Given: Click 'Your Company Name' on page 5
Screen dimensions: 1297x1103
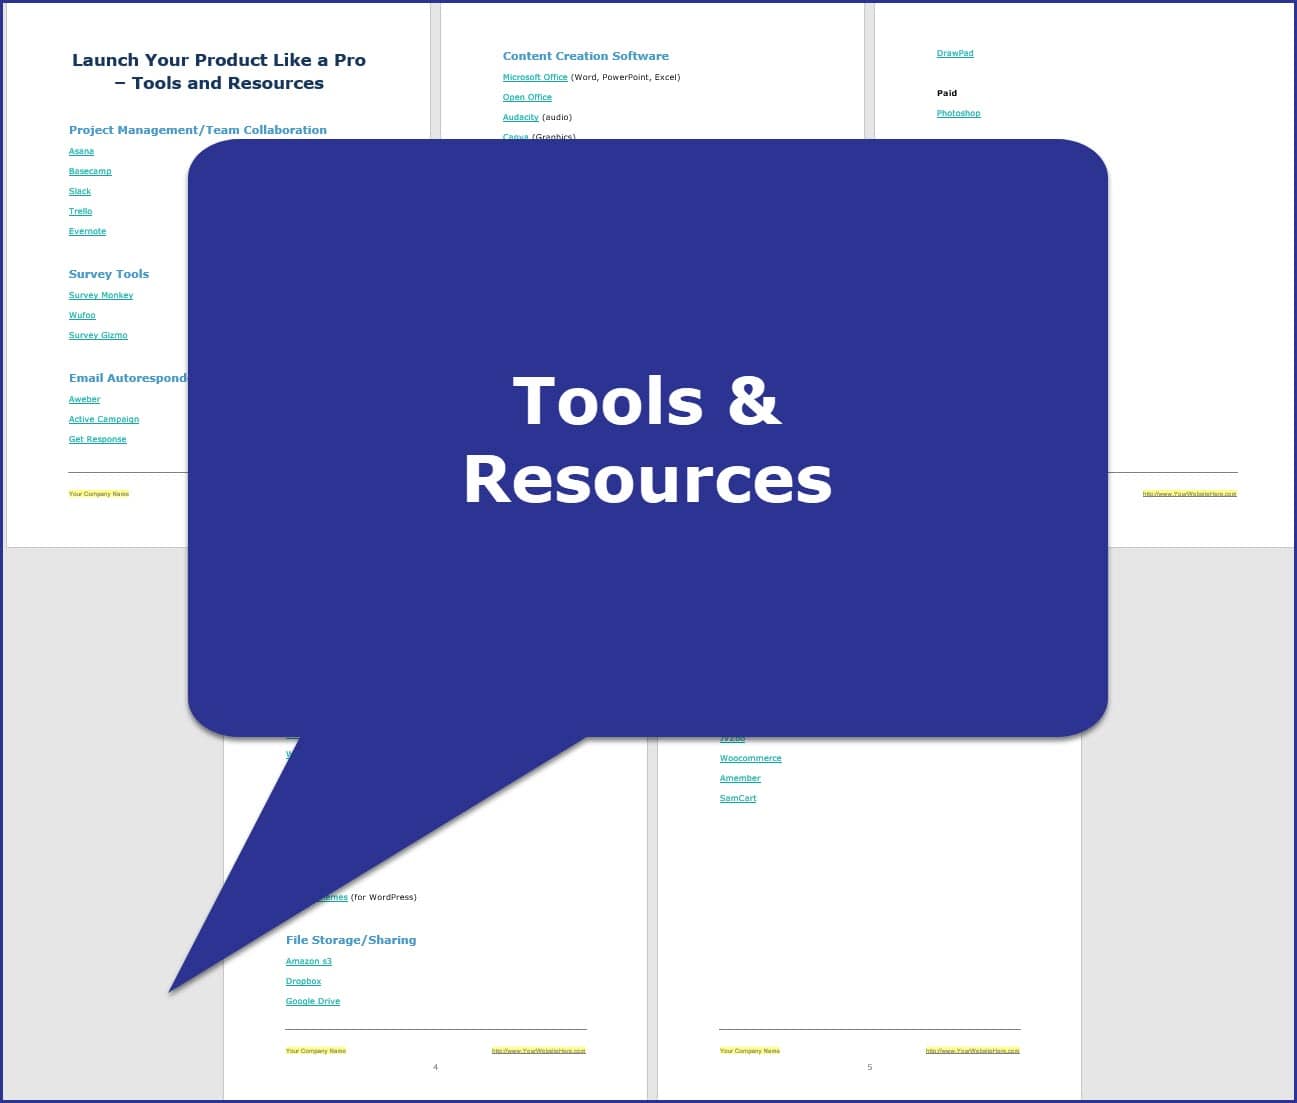Looking at the screenshot, I should click(750, 1051).
